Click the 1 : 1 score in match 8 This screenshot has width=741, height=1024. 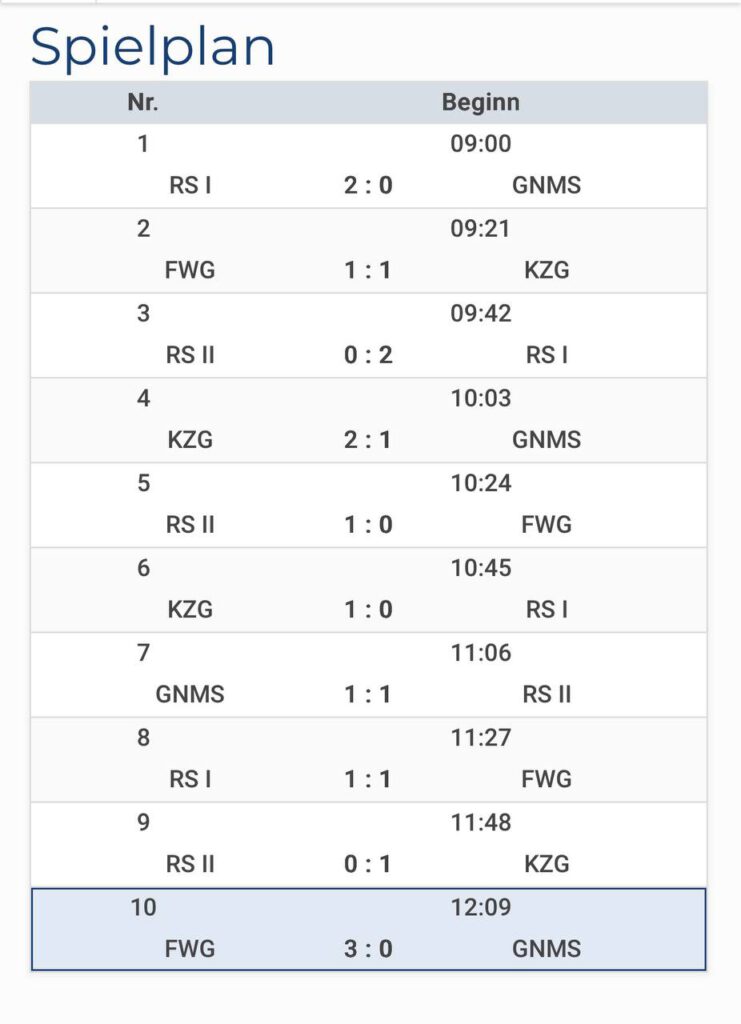368,779
